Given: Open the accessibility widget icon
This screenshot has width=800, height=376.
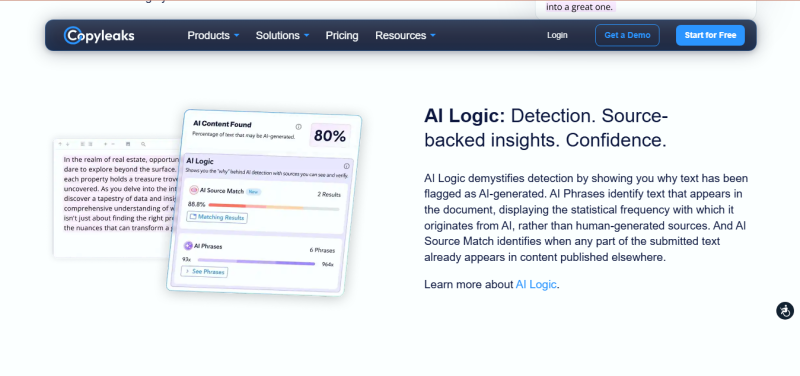Looking at the screenshot, I should [x=785, y=310].
